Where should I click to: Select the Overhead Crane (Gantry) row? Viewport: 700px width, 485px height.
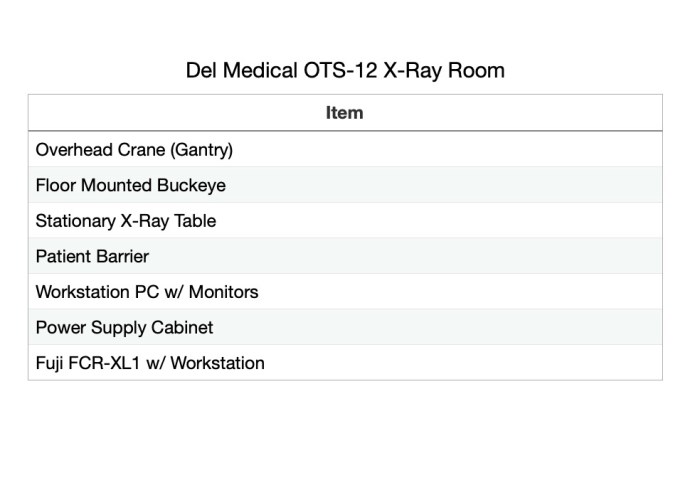click(345, 150)
